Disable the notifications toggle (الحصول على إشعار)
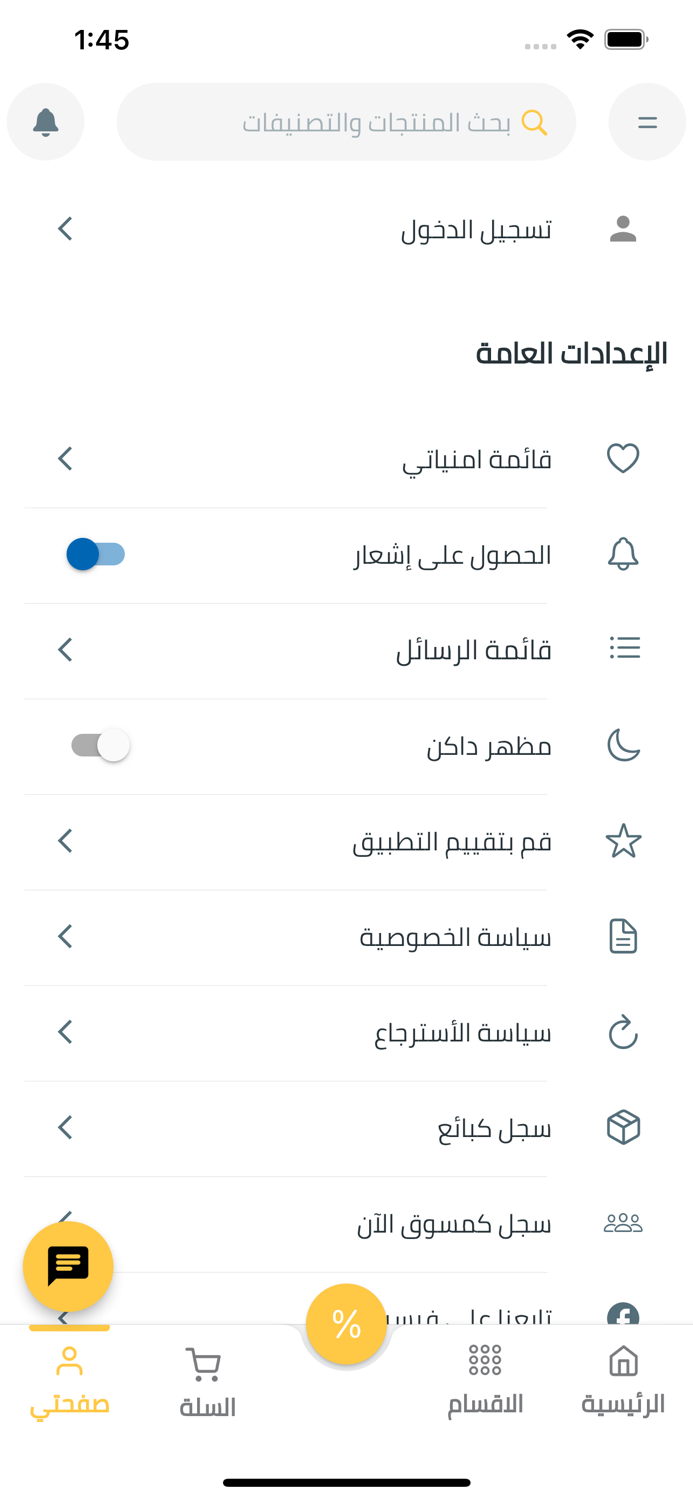 coord(97,553)
